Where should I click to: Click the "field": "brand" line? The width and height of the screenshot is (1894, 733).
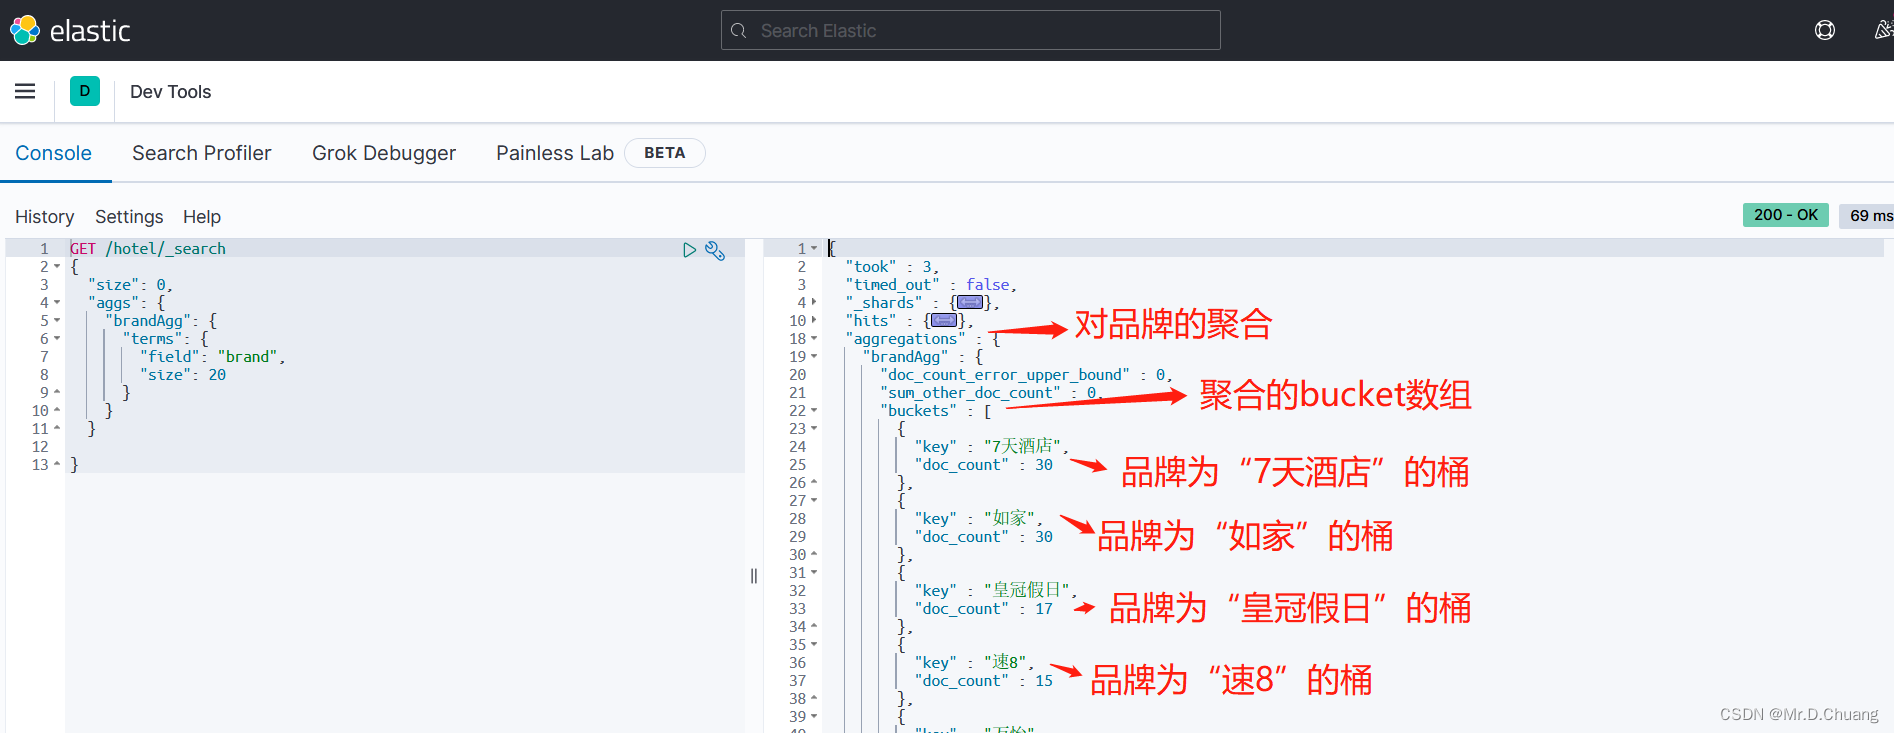point(213,357)
